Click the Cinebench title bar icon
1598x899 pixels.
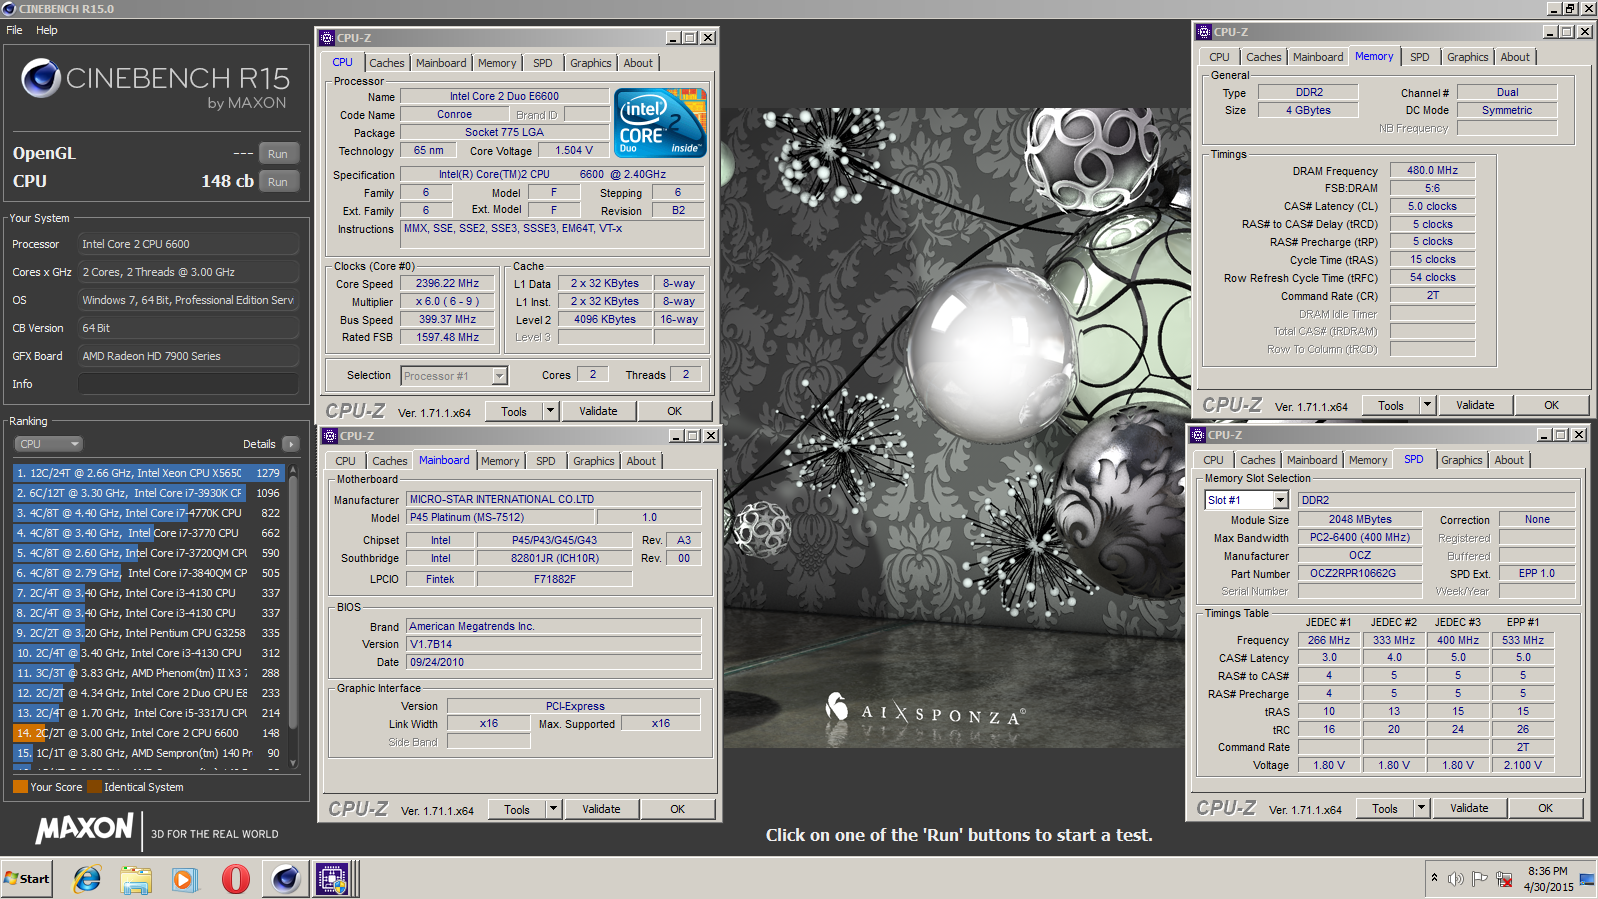click(x=9, y=8)
